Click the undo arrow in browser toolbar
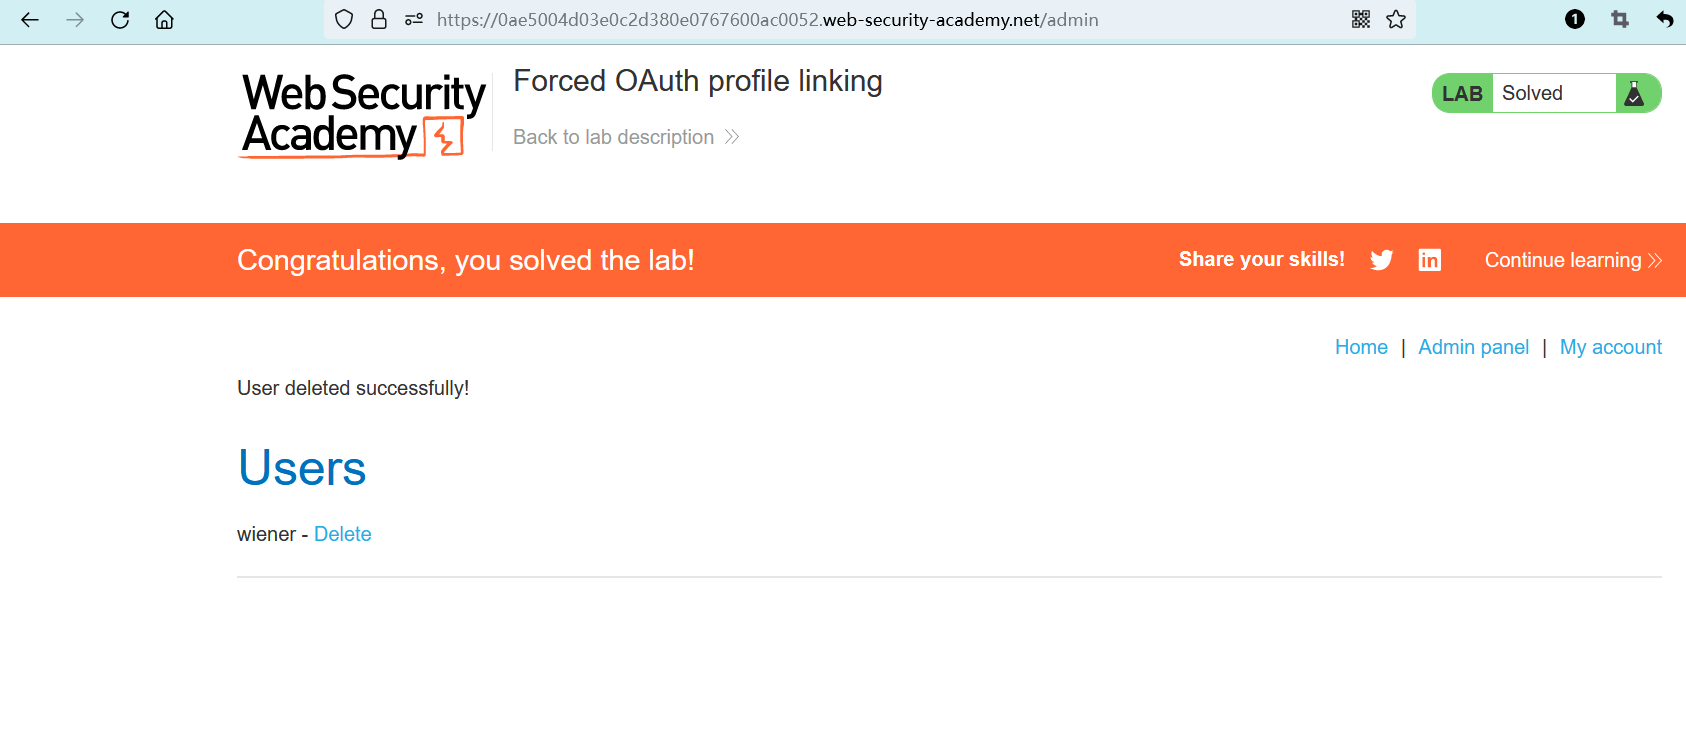Screen dimensions: 1686x733 click(x=1664, y=20)
